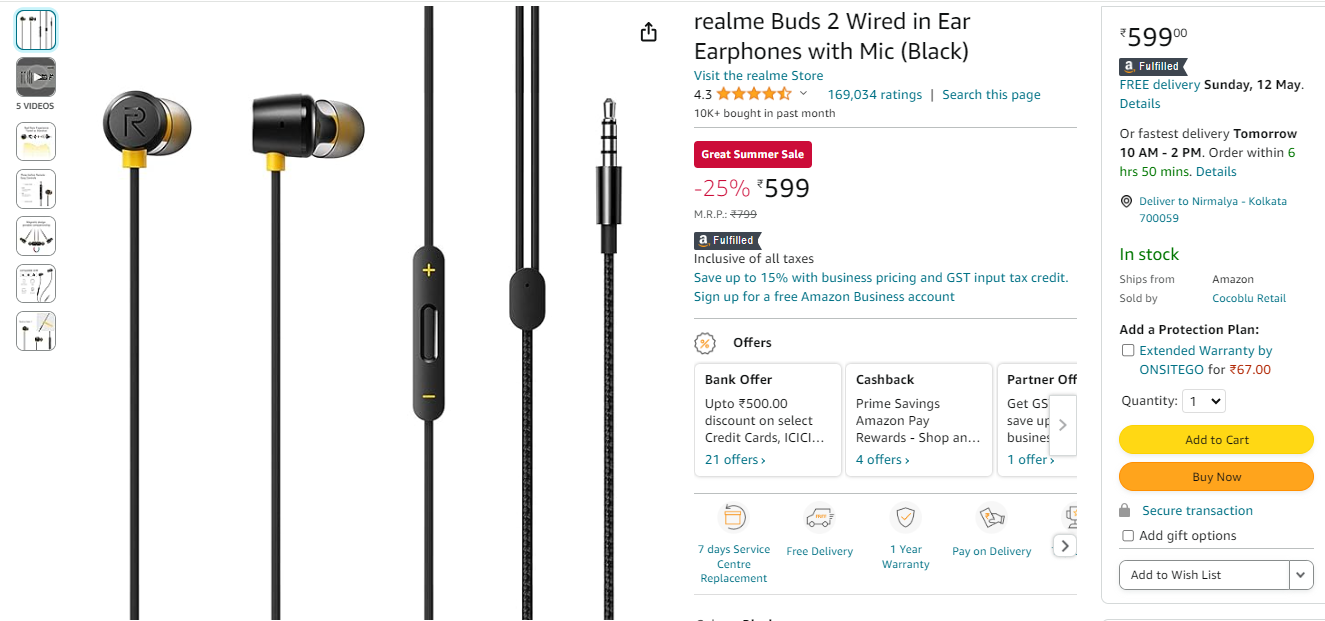This screenshot has width=1325, height=621.
Task: Click the Buy Now button
Action: pyautogui.click(x=1216, y=477)
